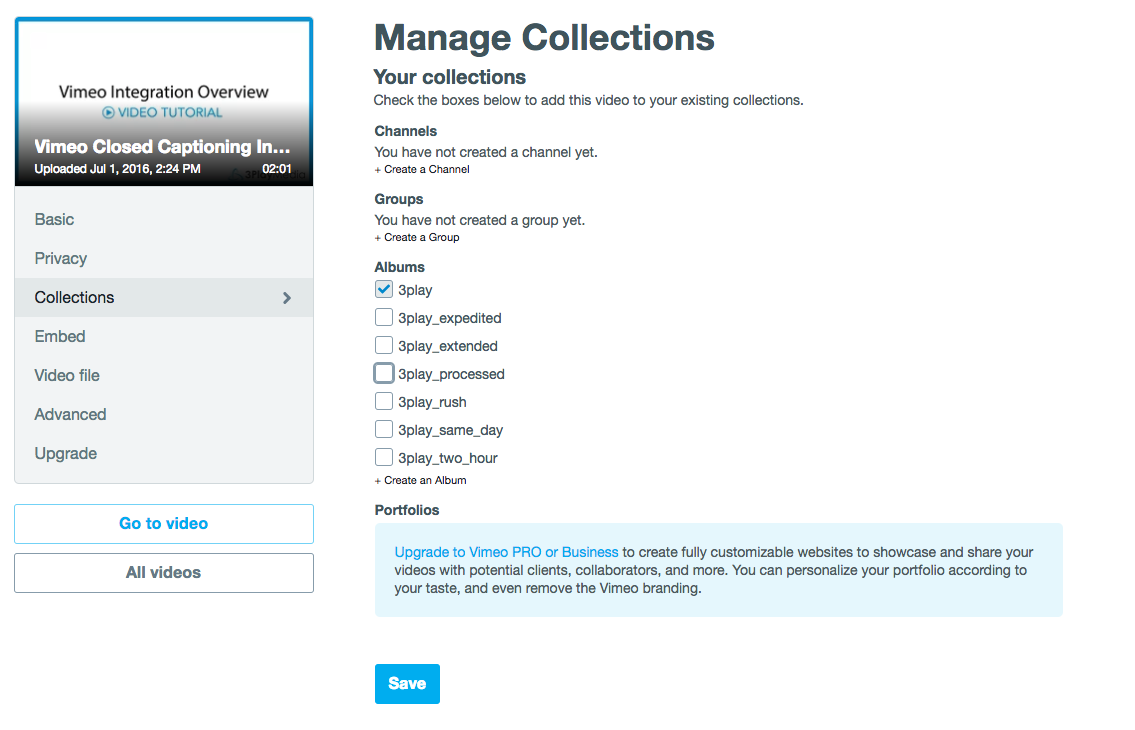Check the 3play_same_day album box

coord(384,429)
